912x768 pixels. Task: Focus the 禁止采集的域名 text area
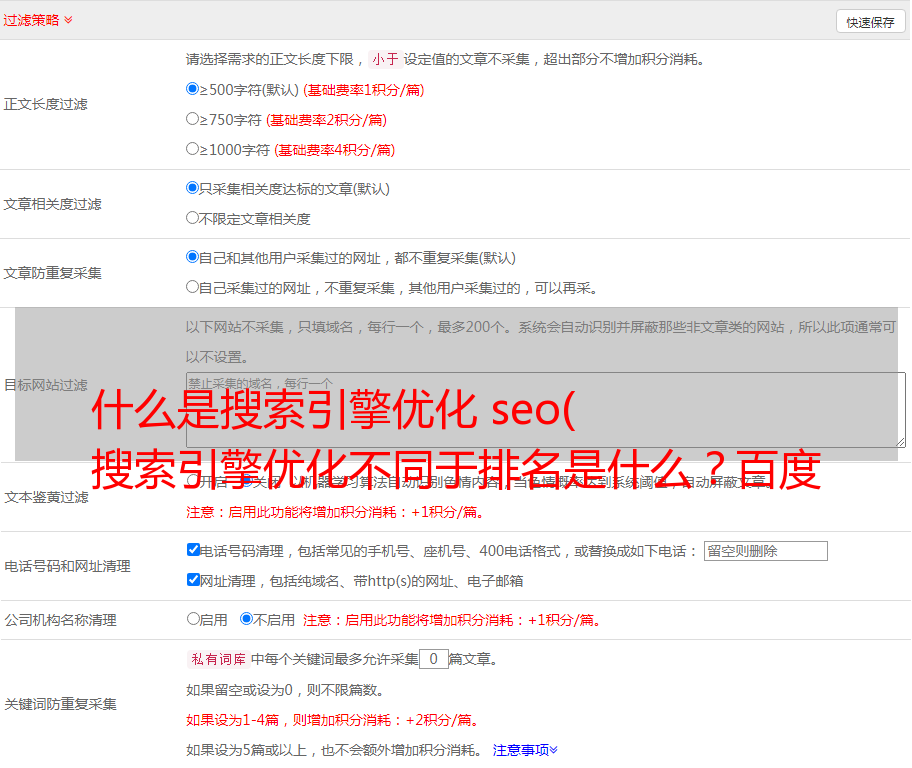point(546,410)
